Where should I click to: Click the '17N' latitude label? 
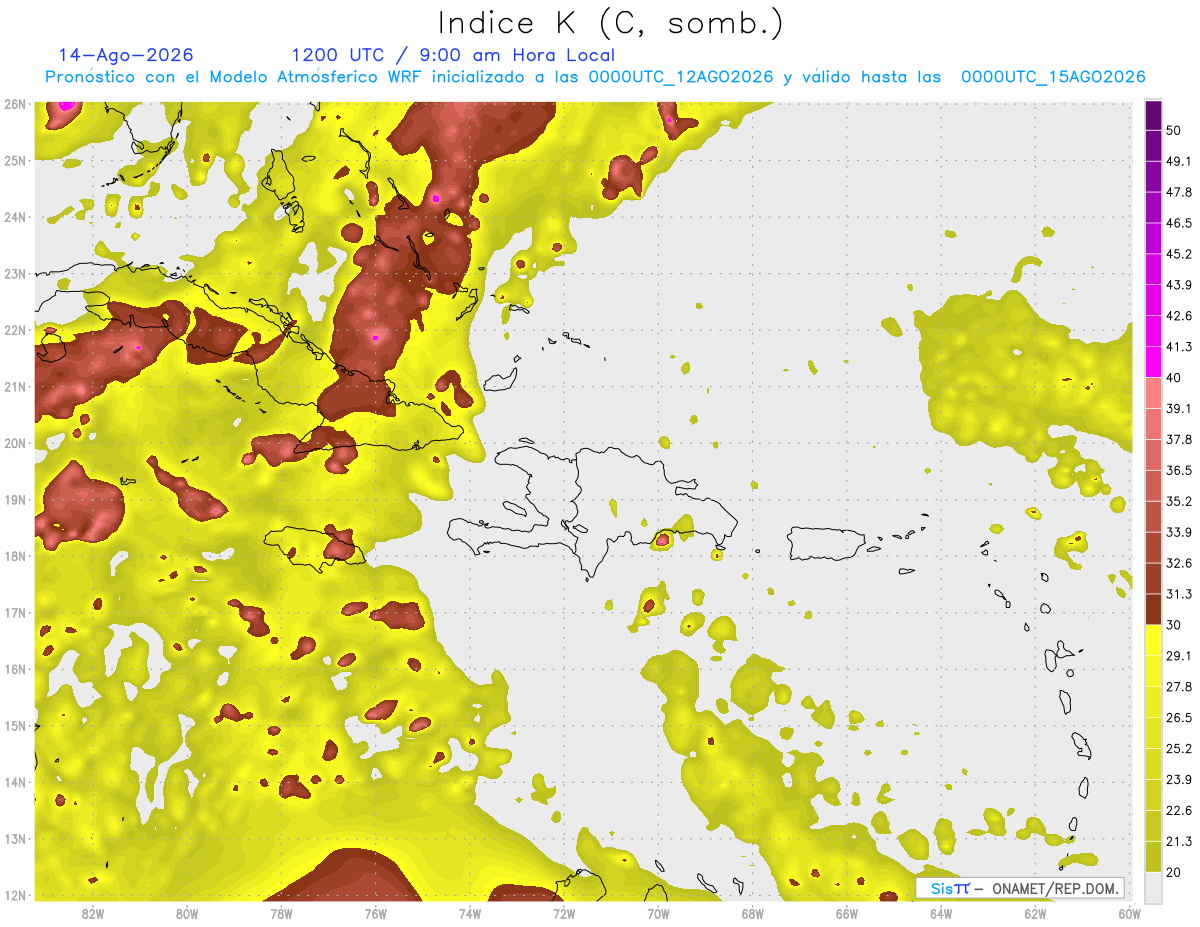[14, 612]
